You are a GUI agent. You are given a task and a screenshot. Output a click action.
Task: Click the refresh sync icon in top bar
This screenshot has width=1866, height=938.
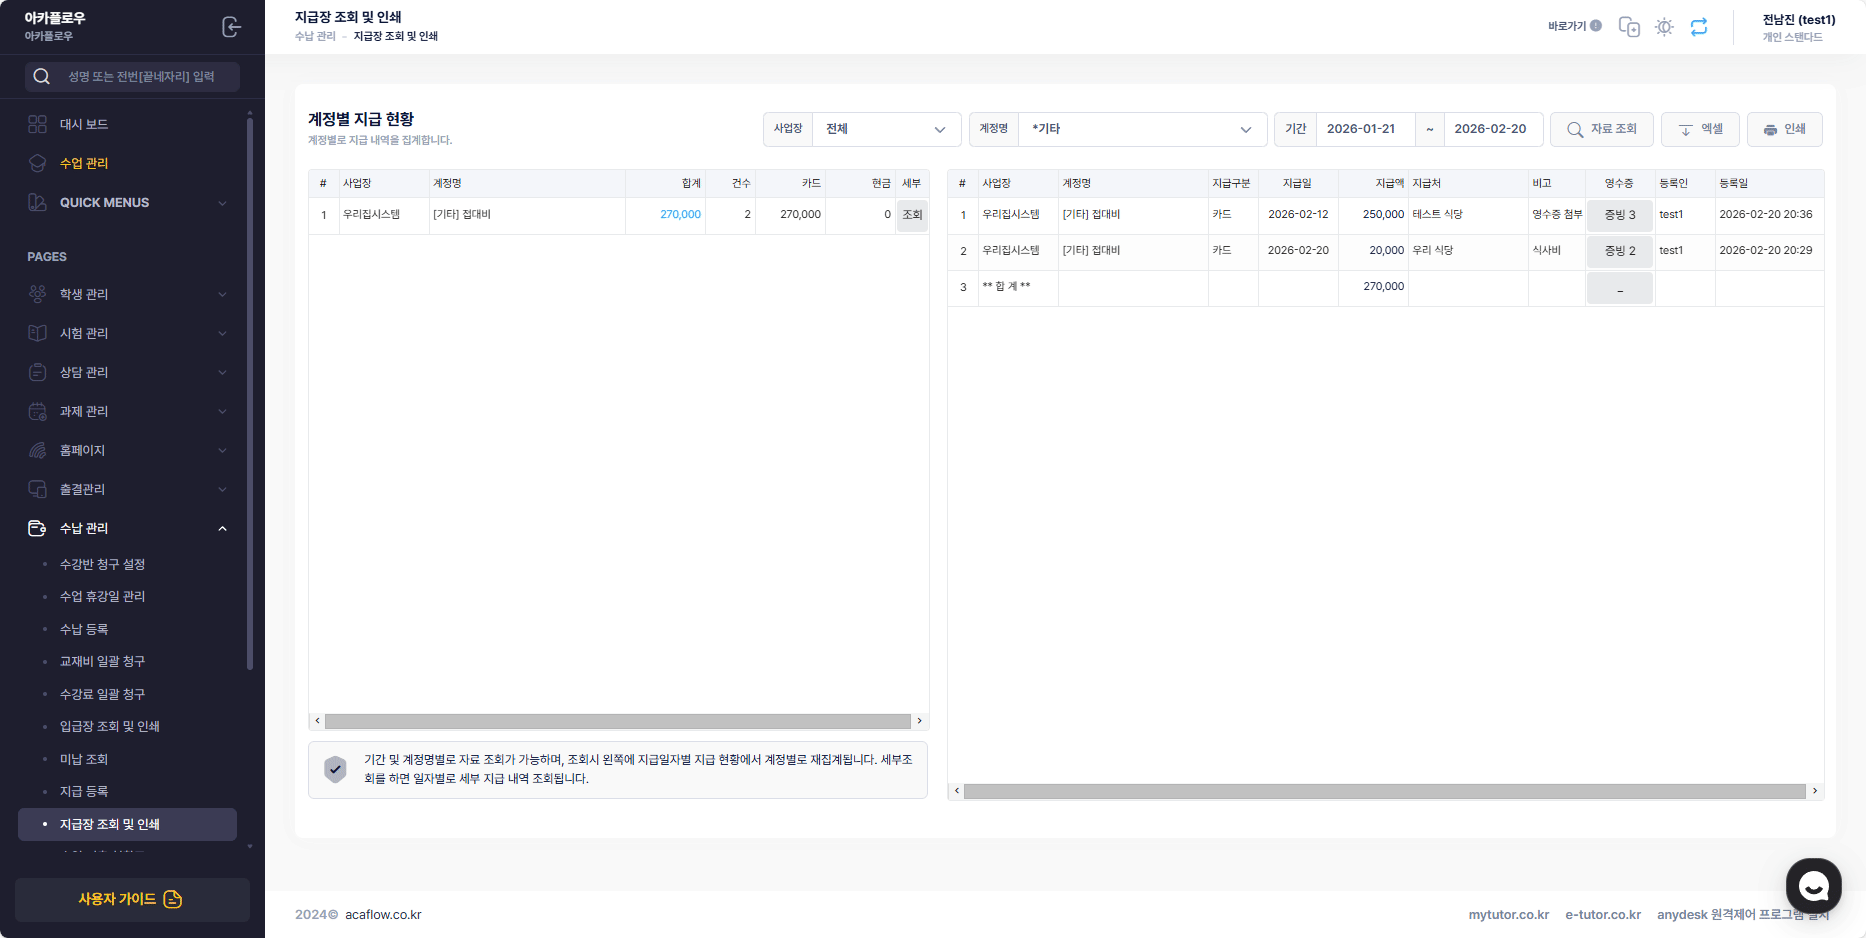(1699, 27)
